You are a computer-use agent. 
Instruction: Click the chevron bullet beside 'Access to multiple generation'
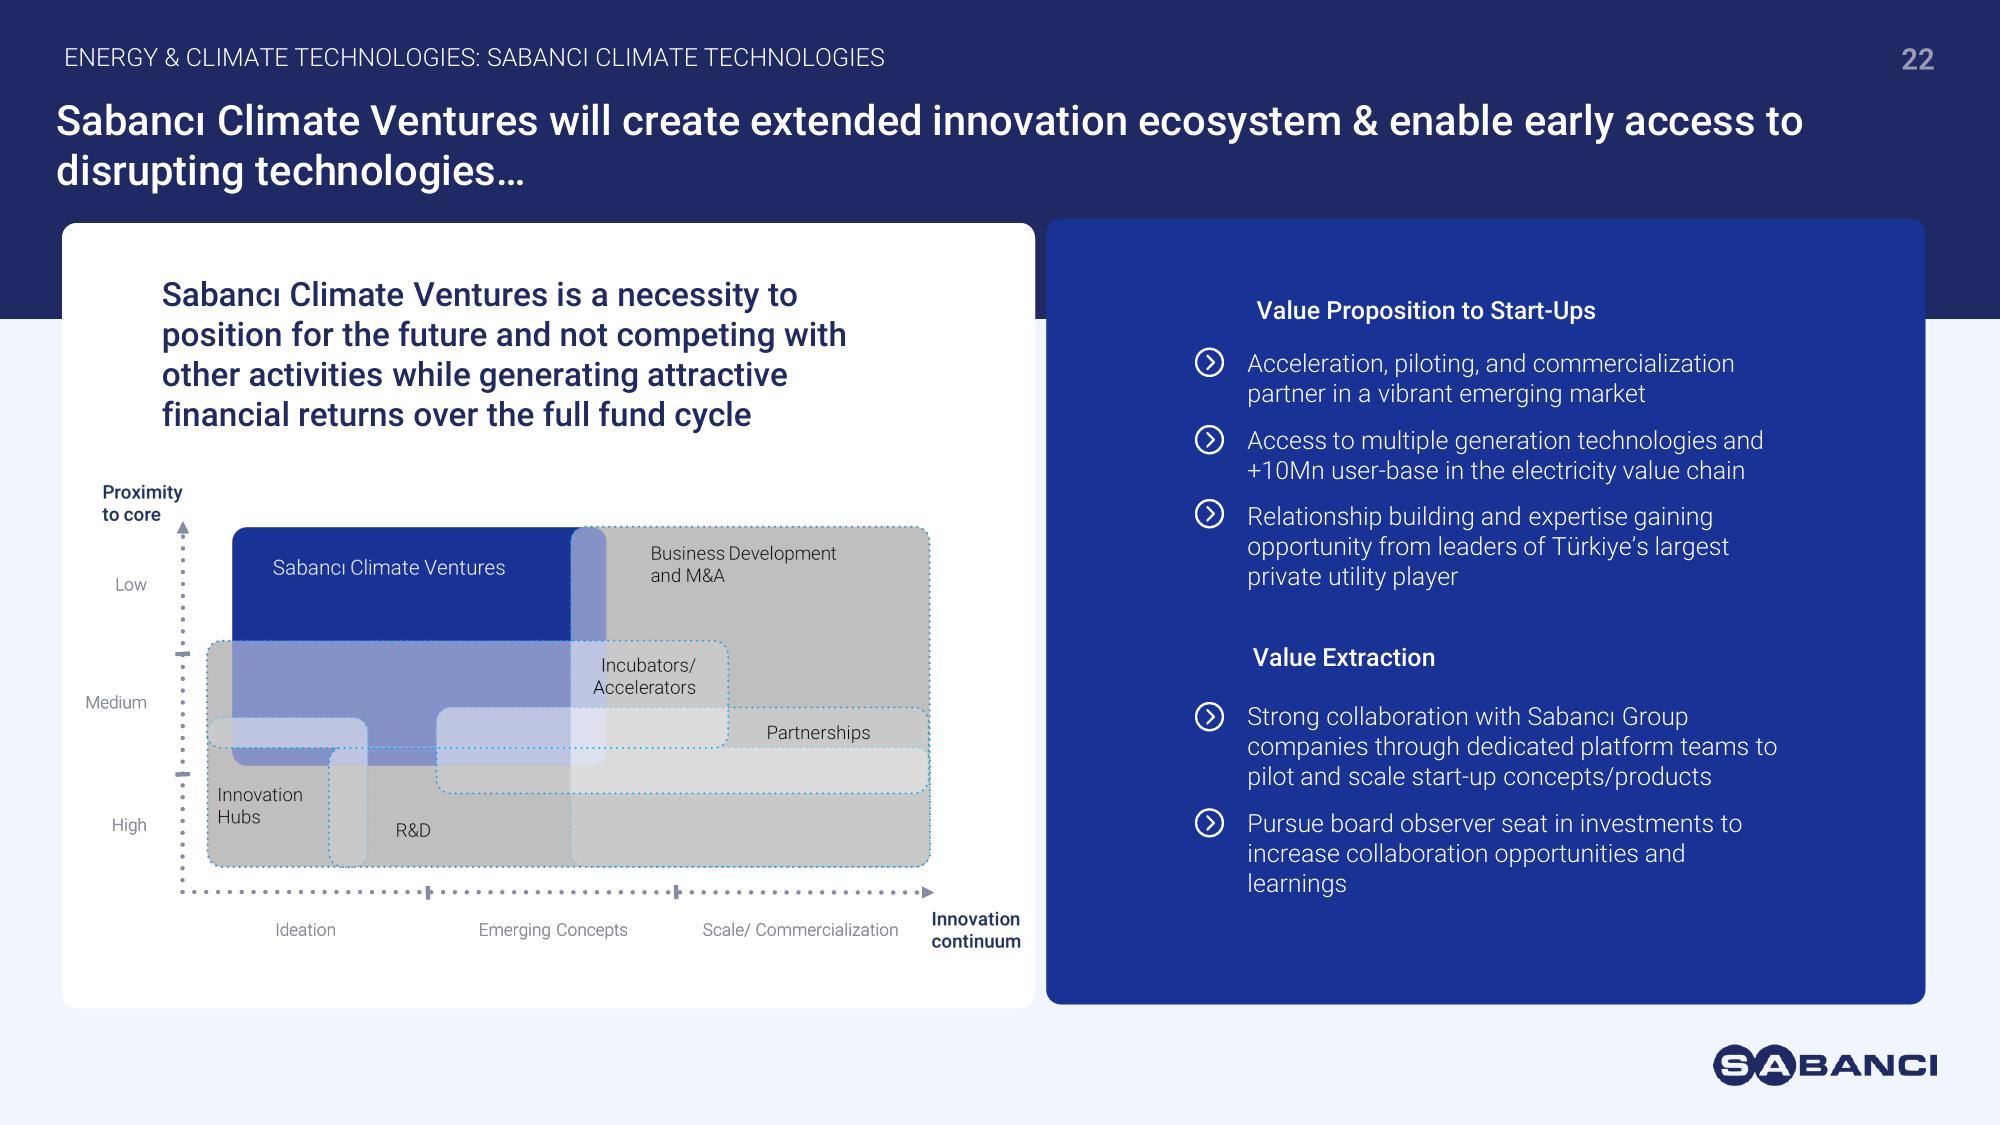coord(1209,439)
